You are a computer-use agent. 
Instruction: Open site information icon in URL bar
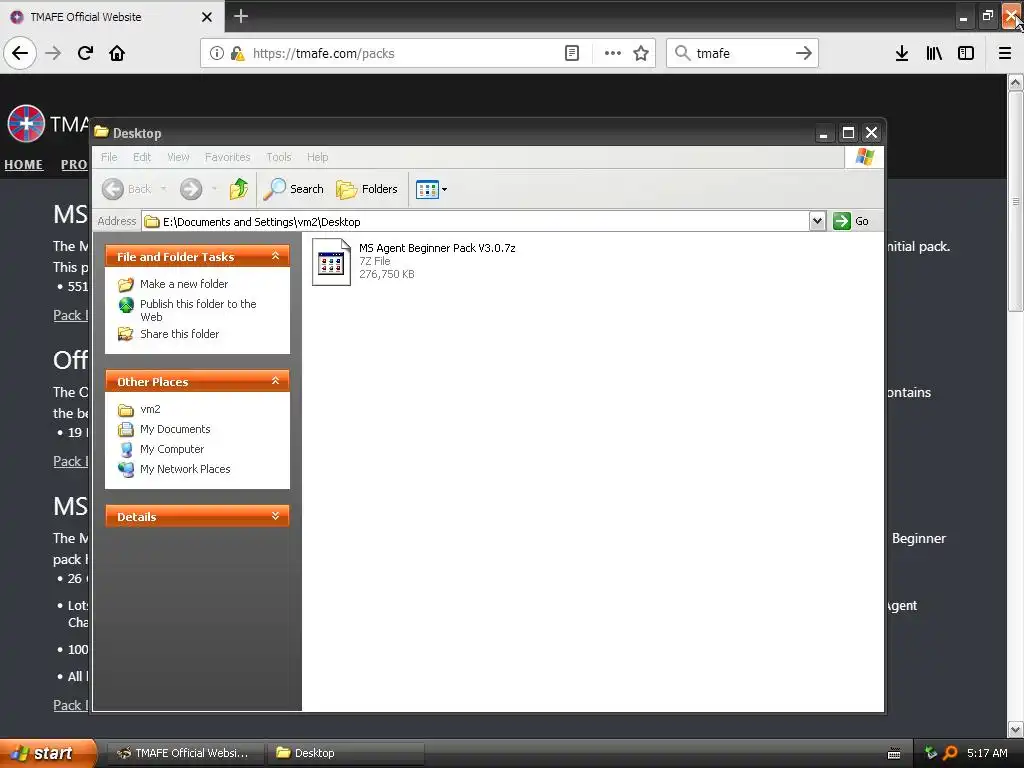pos(216,53)
